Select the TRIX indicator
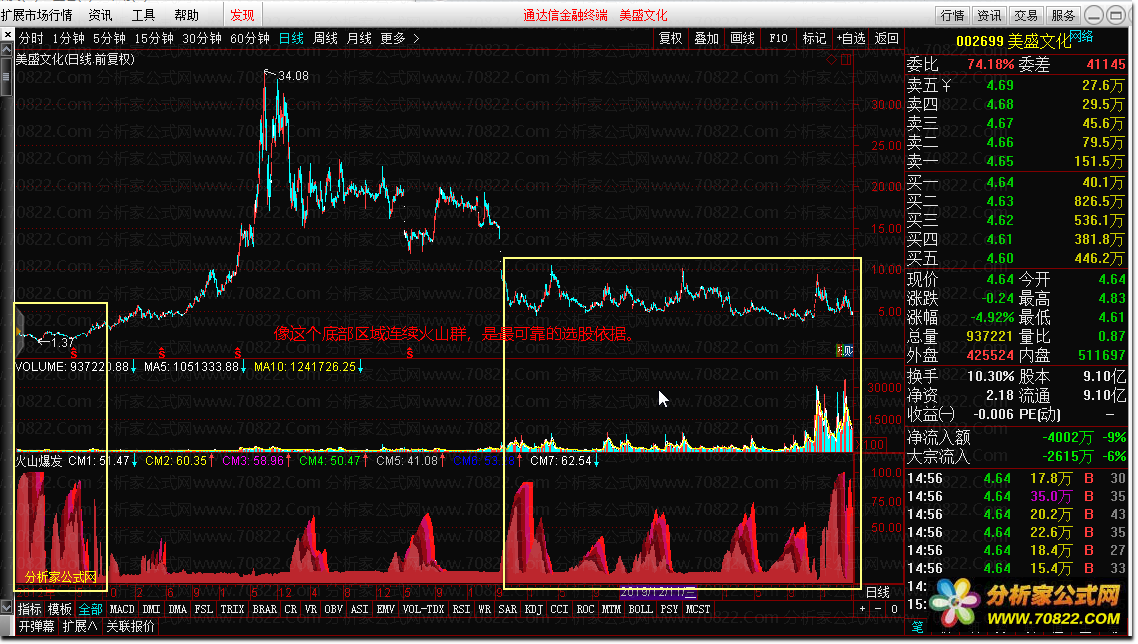This screenshot has width=1138, height=644. [232, 609]
